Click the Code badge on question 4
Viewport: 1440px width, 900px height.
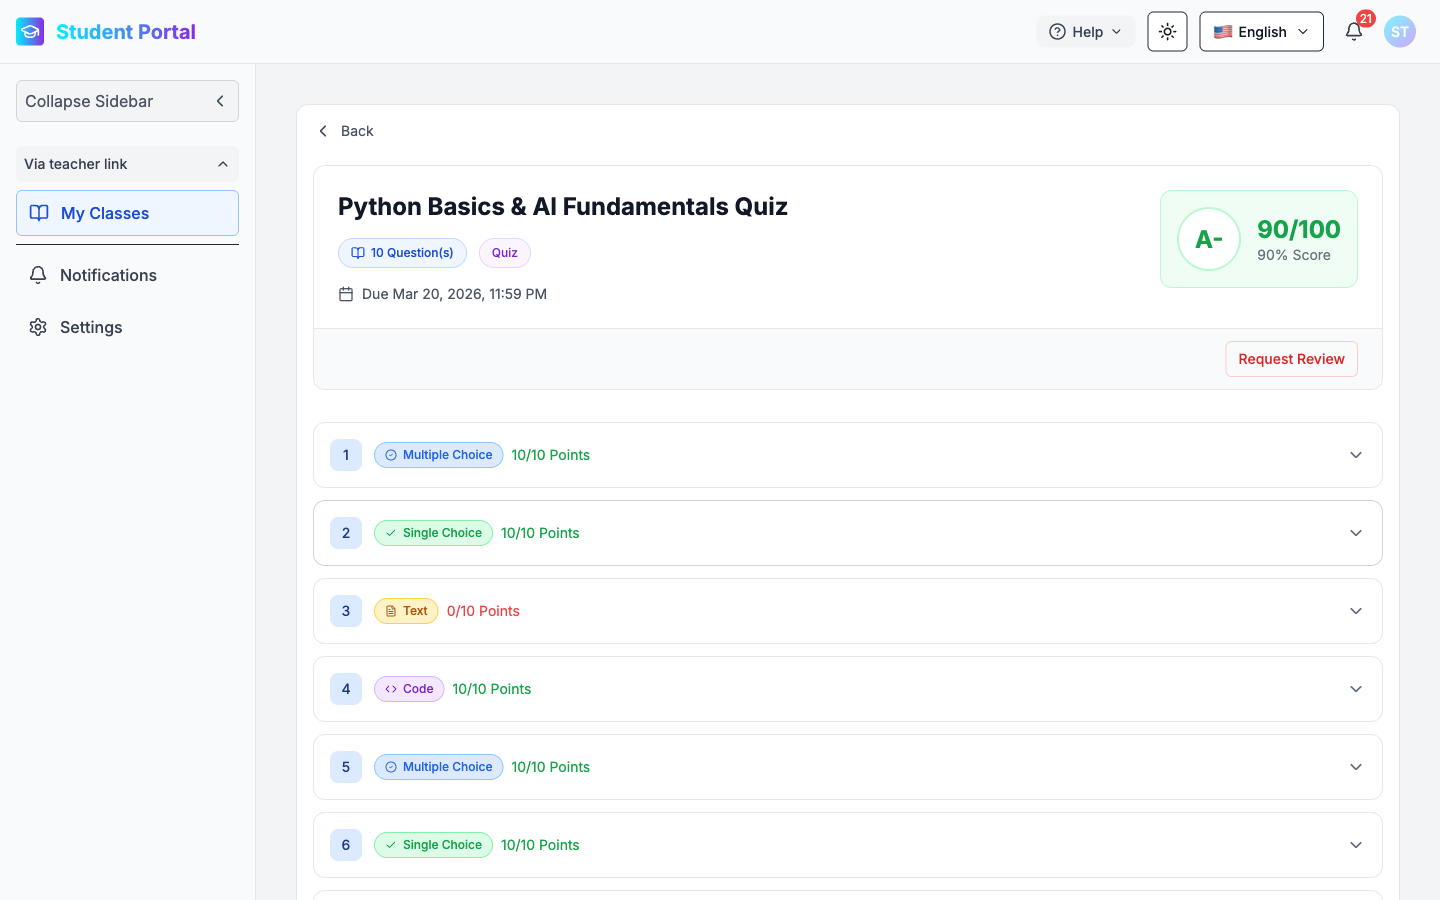(x=409, y=689)
